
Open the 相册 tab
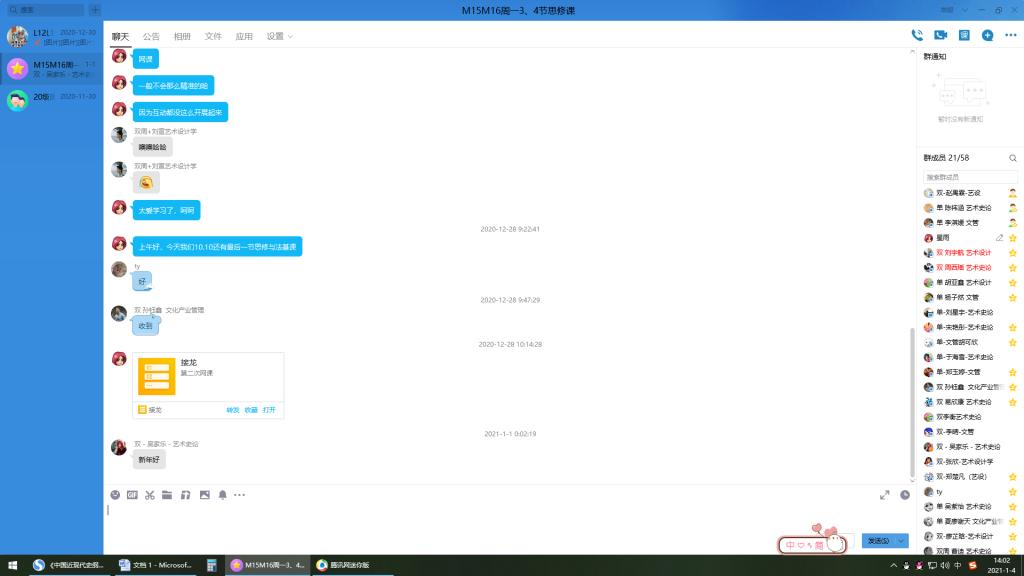[x=182, y=36]
